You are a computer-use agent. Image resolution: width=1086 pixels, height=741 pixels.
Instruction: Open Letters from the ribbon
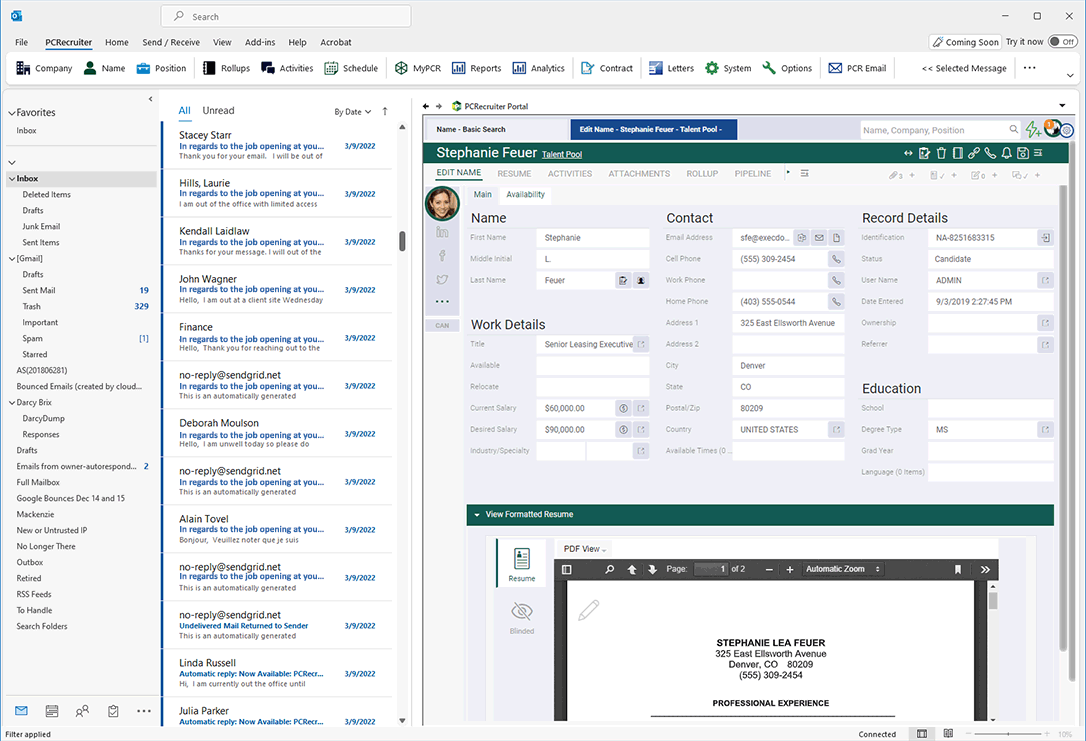(x=671, y=68)
